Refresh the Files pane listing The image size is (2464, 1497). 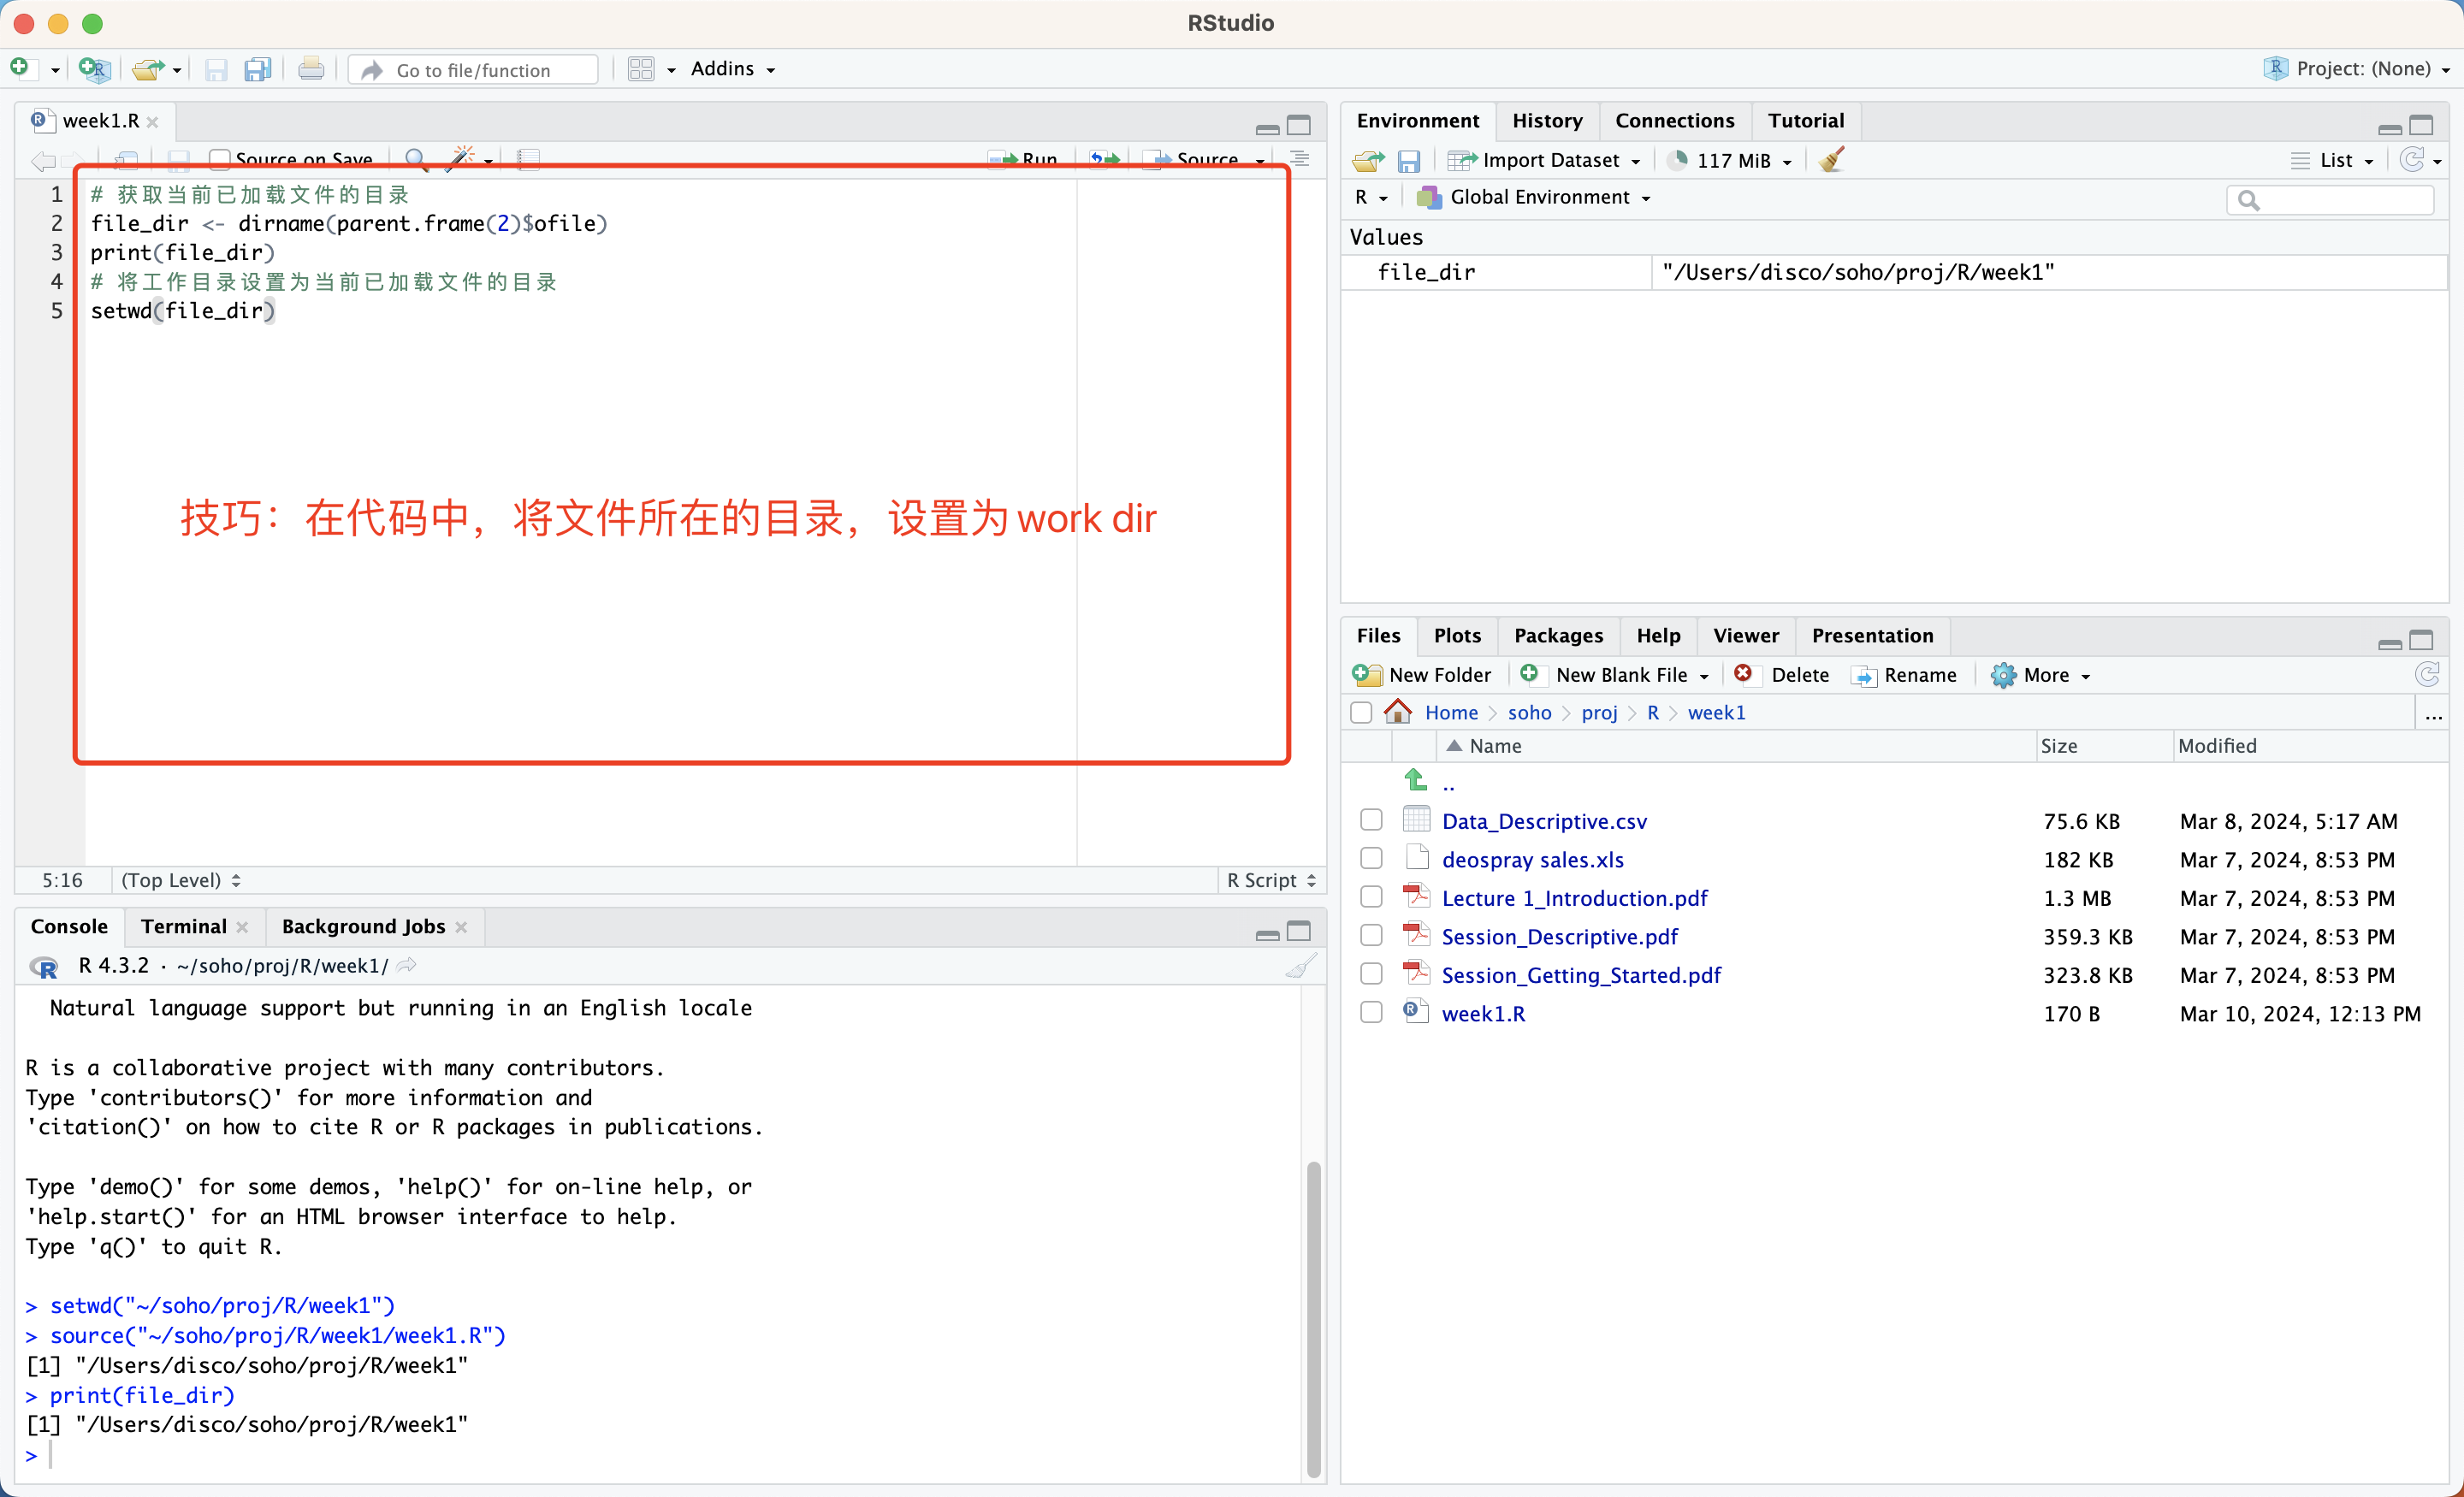[2427, 675]
